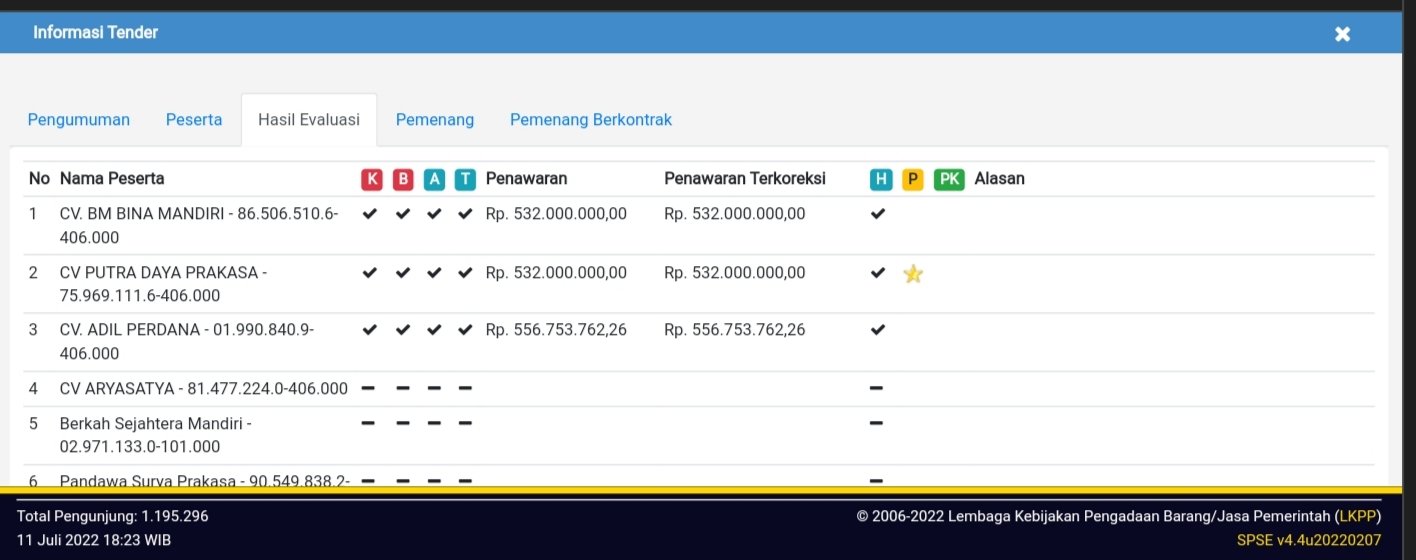Click the H dash for CV ARYASATYA
1416x560 pixels.
[876, 388]
